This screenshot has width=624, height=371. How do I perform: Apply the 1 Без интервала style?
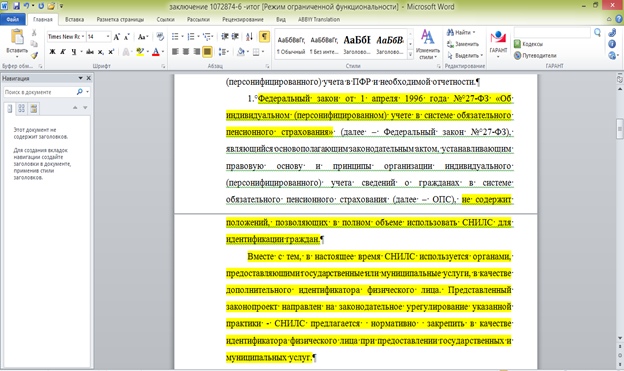click(324, 44)
